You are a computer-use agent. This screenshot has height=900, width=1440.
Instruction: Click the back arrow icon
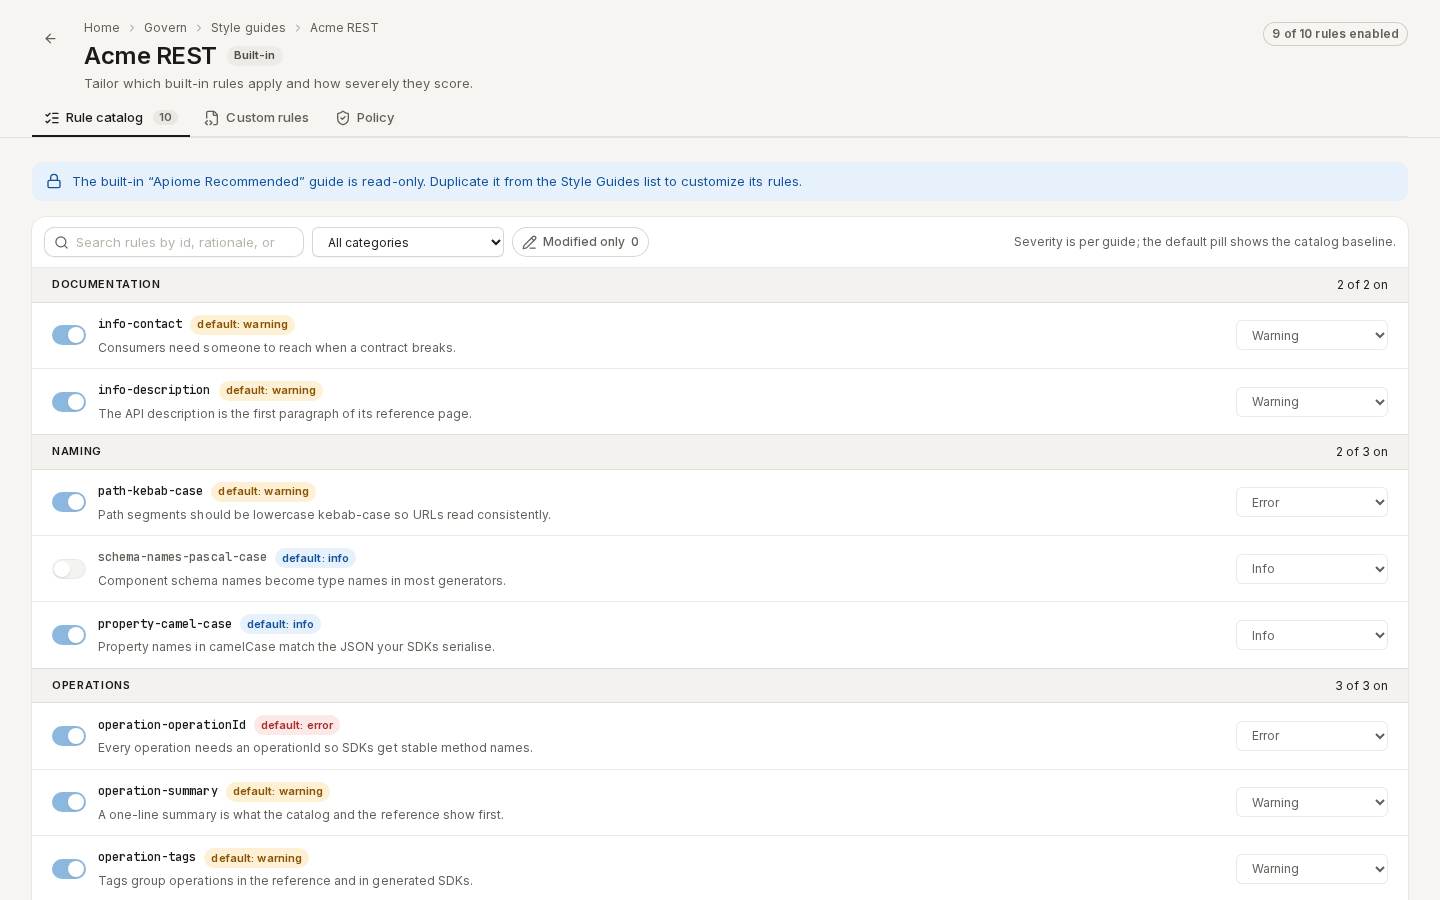coord(50,39)
